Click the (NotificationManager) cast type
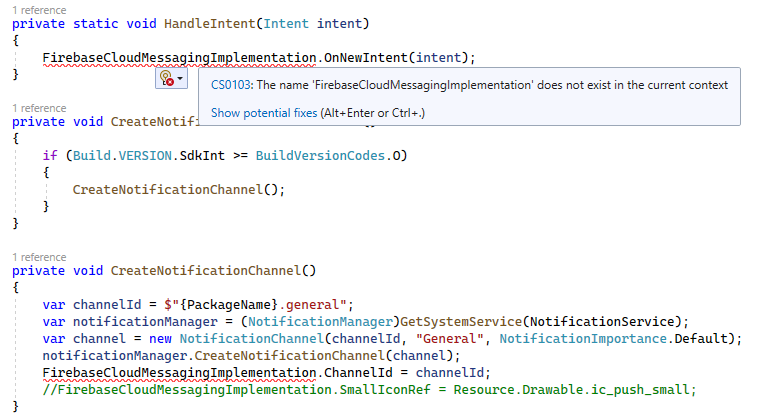 pos(320,321)
